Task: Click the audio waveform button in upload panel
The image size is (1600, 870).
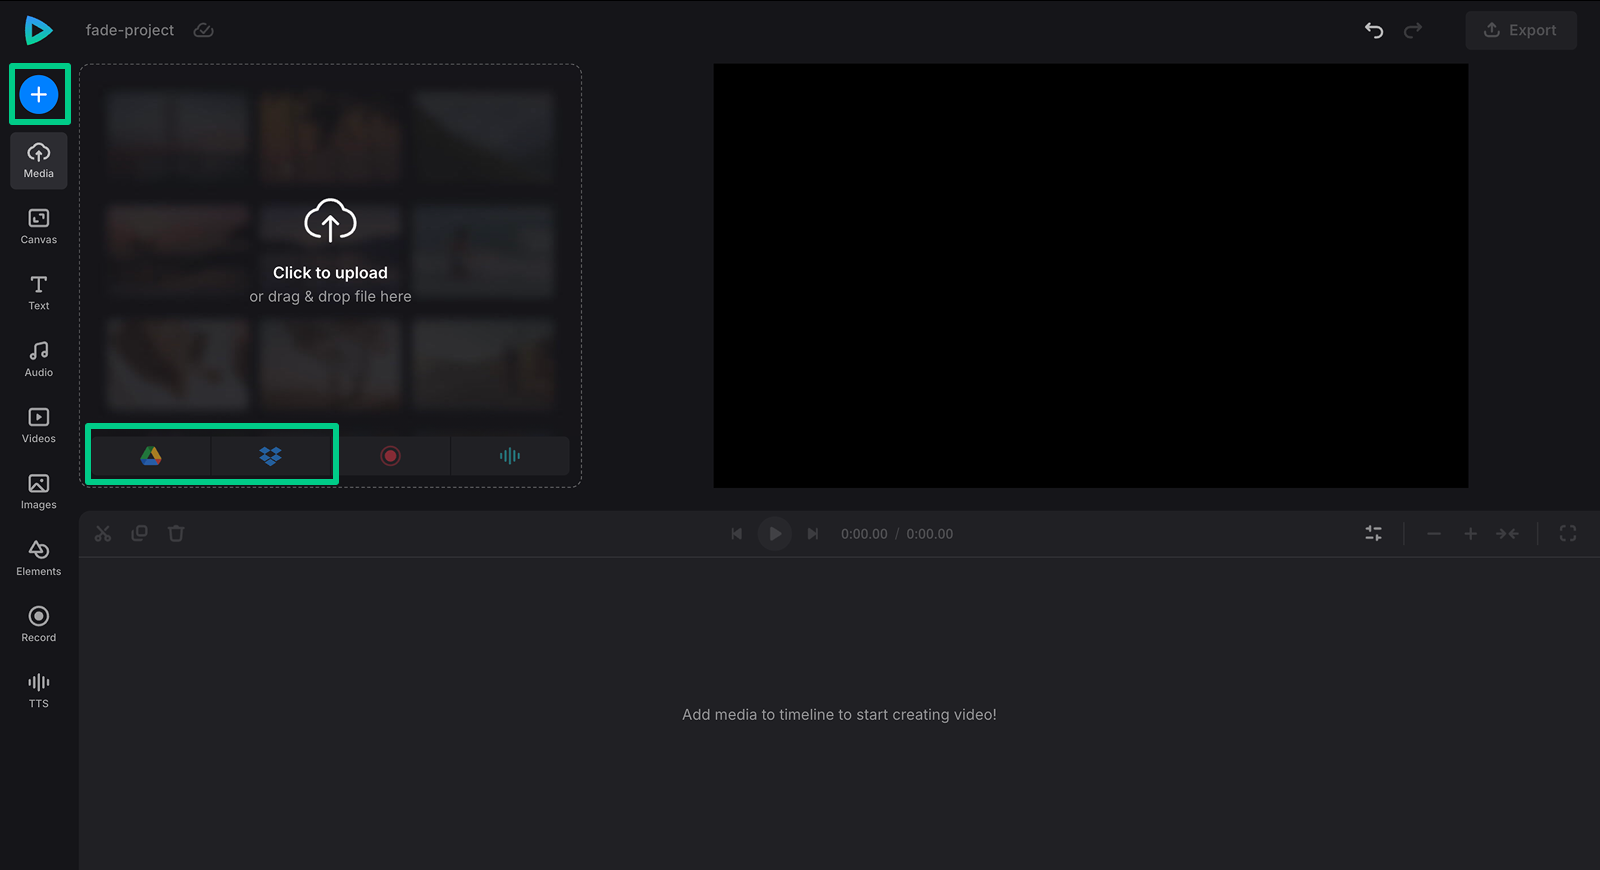Action: click(510, 456)
